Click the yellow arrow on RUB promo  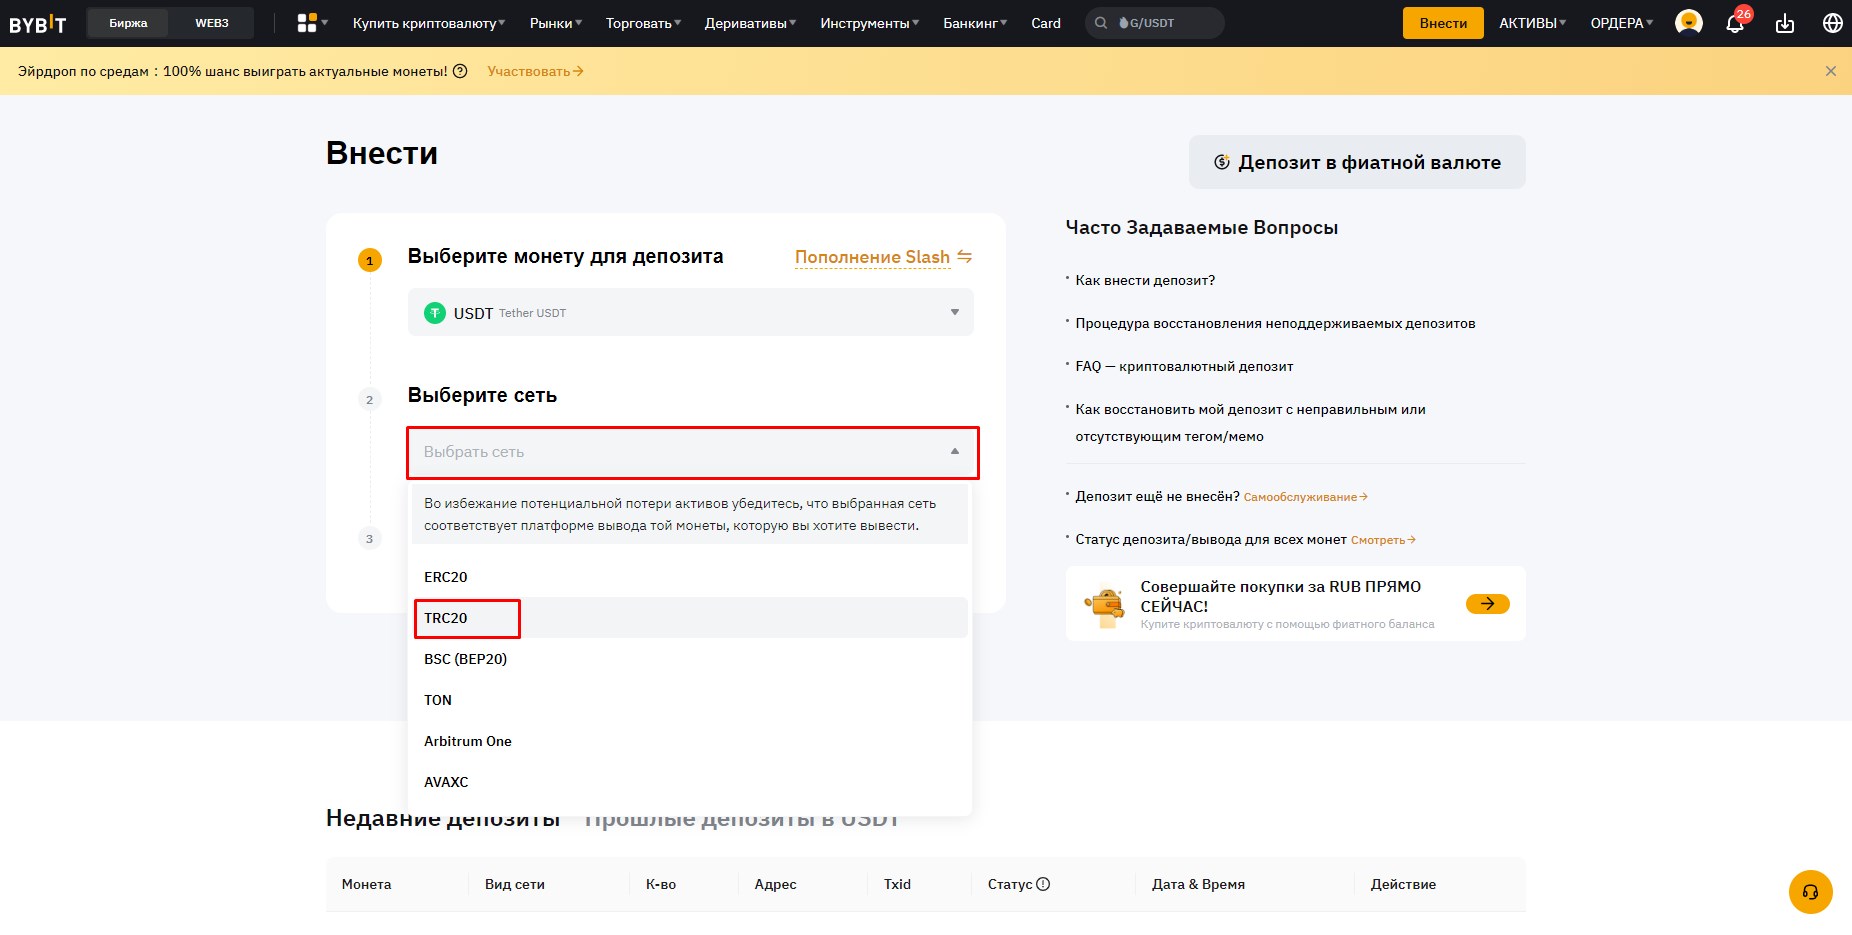pos(1488,604)
